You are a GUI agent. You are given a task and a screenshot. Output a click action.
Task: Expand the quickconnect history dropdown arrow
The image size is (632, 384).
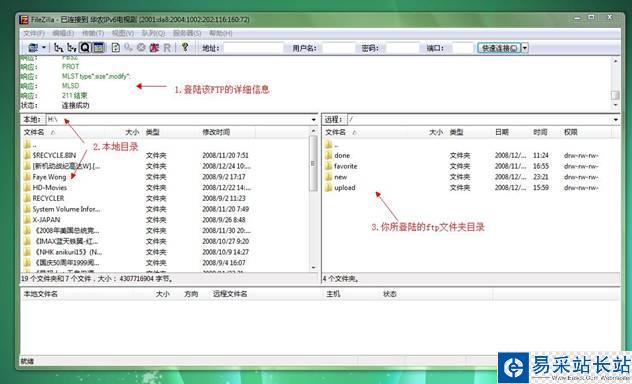click(x=525, y=48)
